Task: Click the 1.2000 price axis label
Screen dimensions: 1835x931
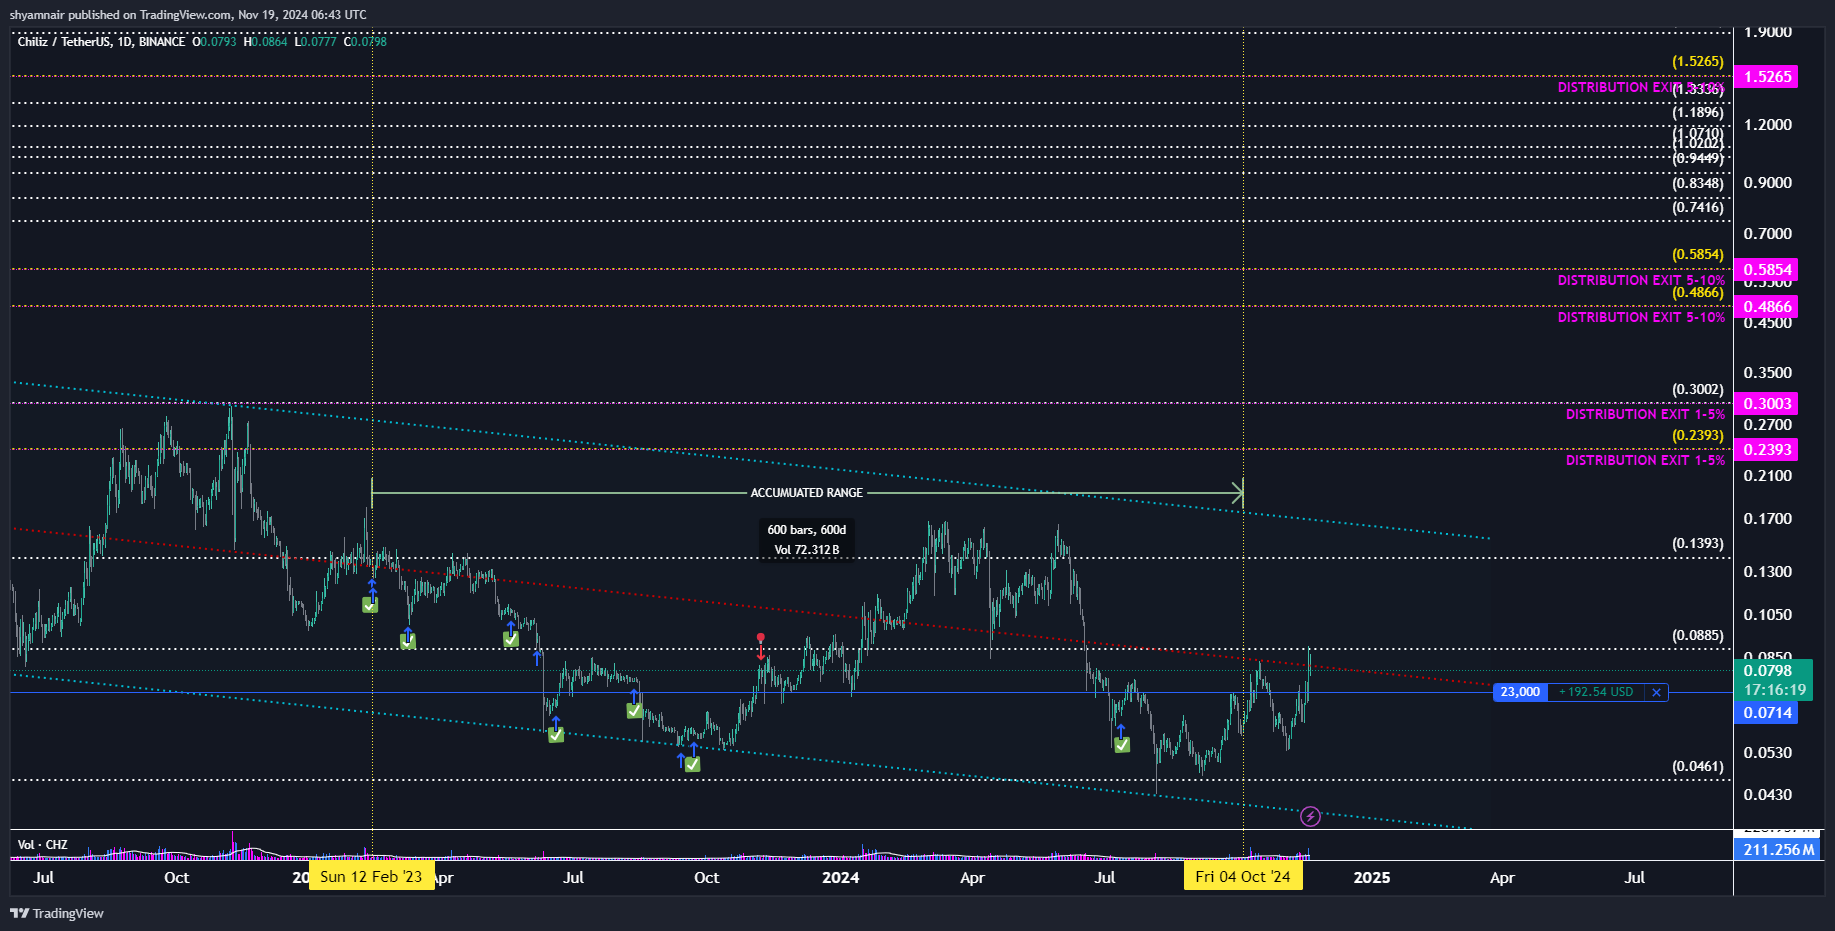Action: coord(1768,125)
